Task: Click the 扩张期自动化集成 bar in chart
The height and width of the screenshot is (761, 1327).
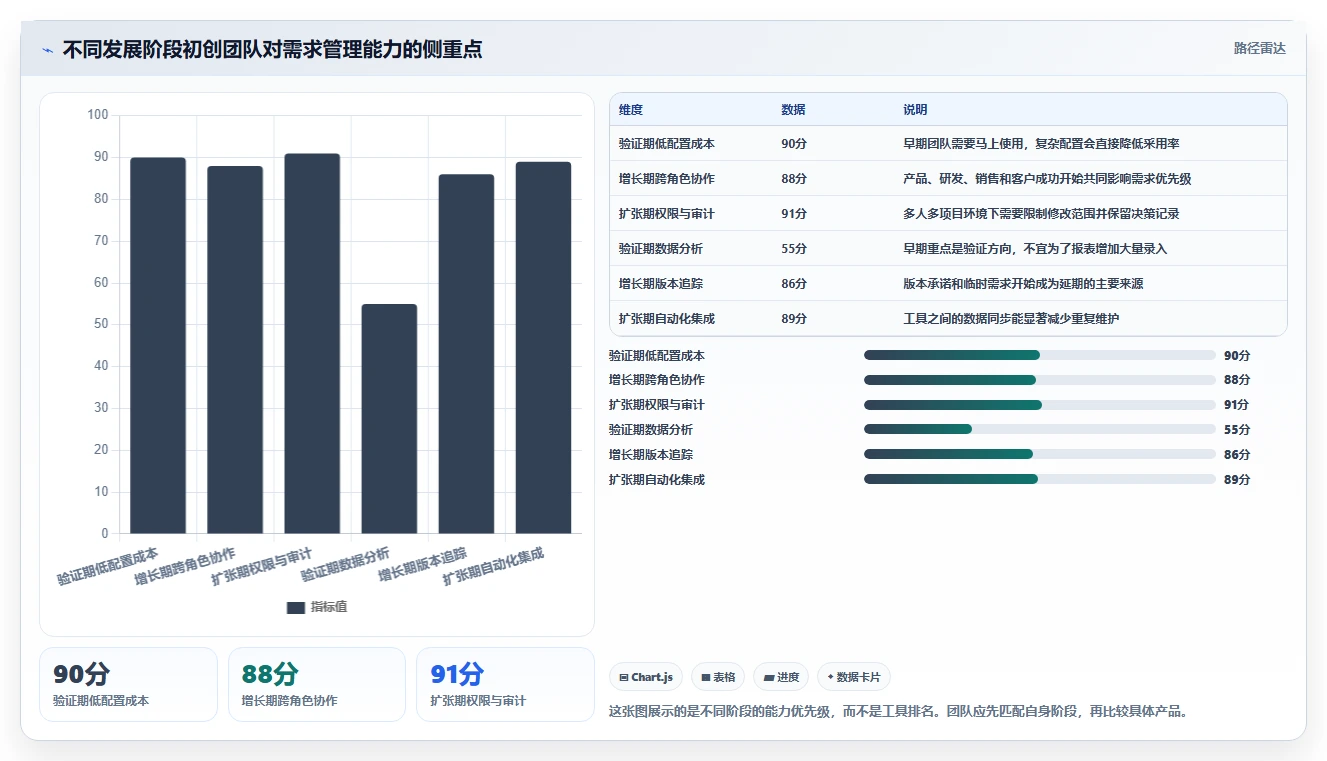Action: (543, 347)
